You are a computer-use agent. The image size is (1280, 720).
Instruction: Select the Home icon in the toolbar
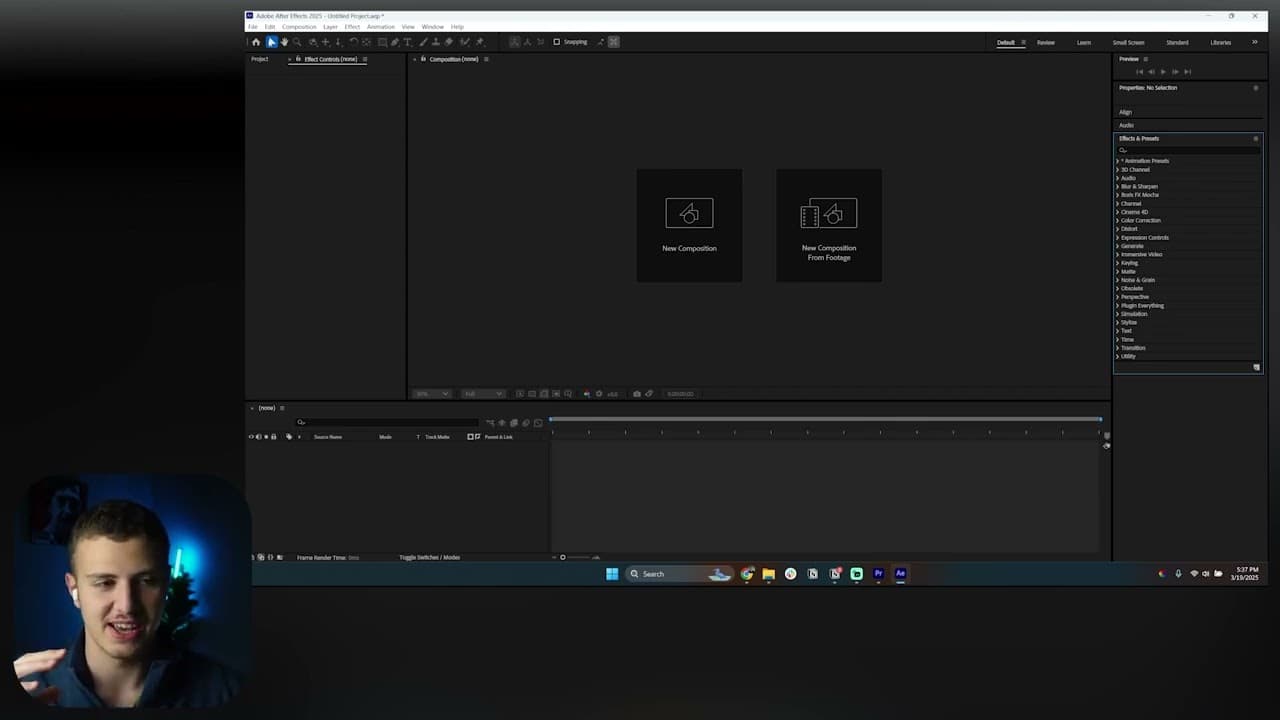pyautogui.click(x=256, y=42)
